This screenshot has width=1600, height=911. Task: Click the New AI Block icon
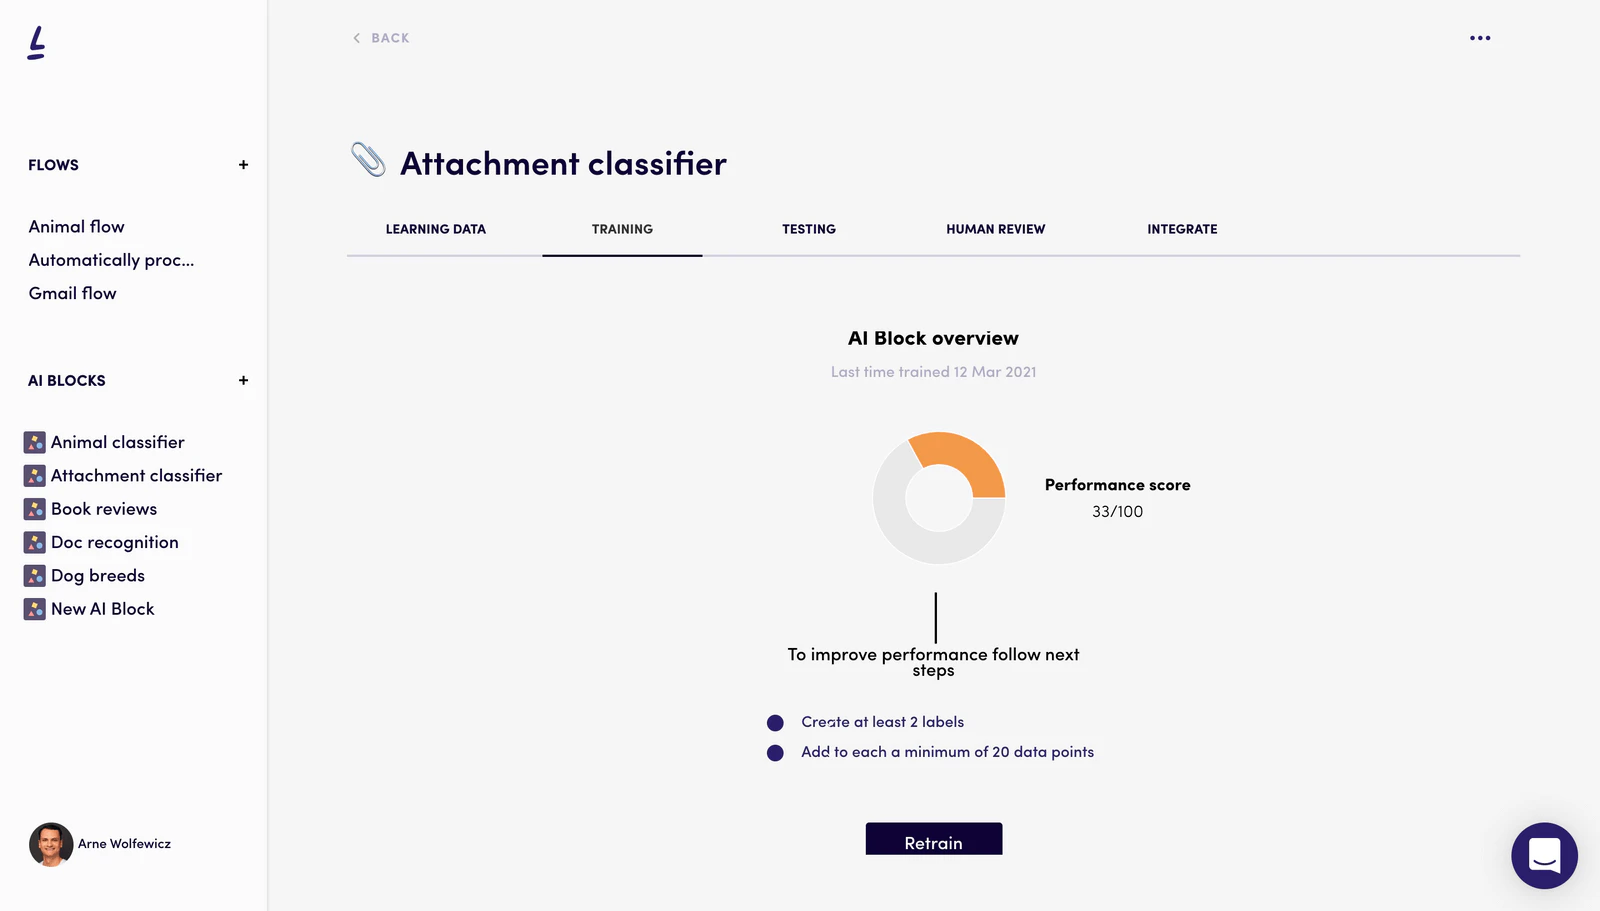click(x=33, y=608)
